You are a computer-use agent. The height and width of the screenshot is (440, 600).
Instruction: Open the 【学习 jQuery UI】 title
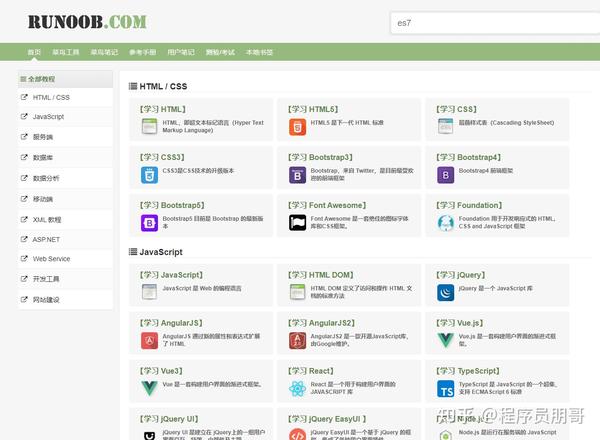pyautogui.click(x=169, y=419)
